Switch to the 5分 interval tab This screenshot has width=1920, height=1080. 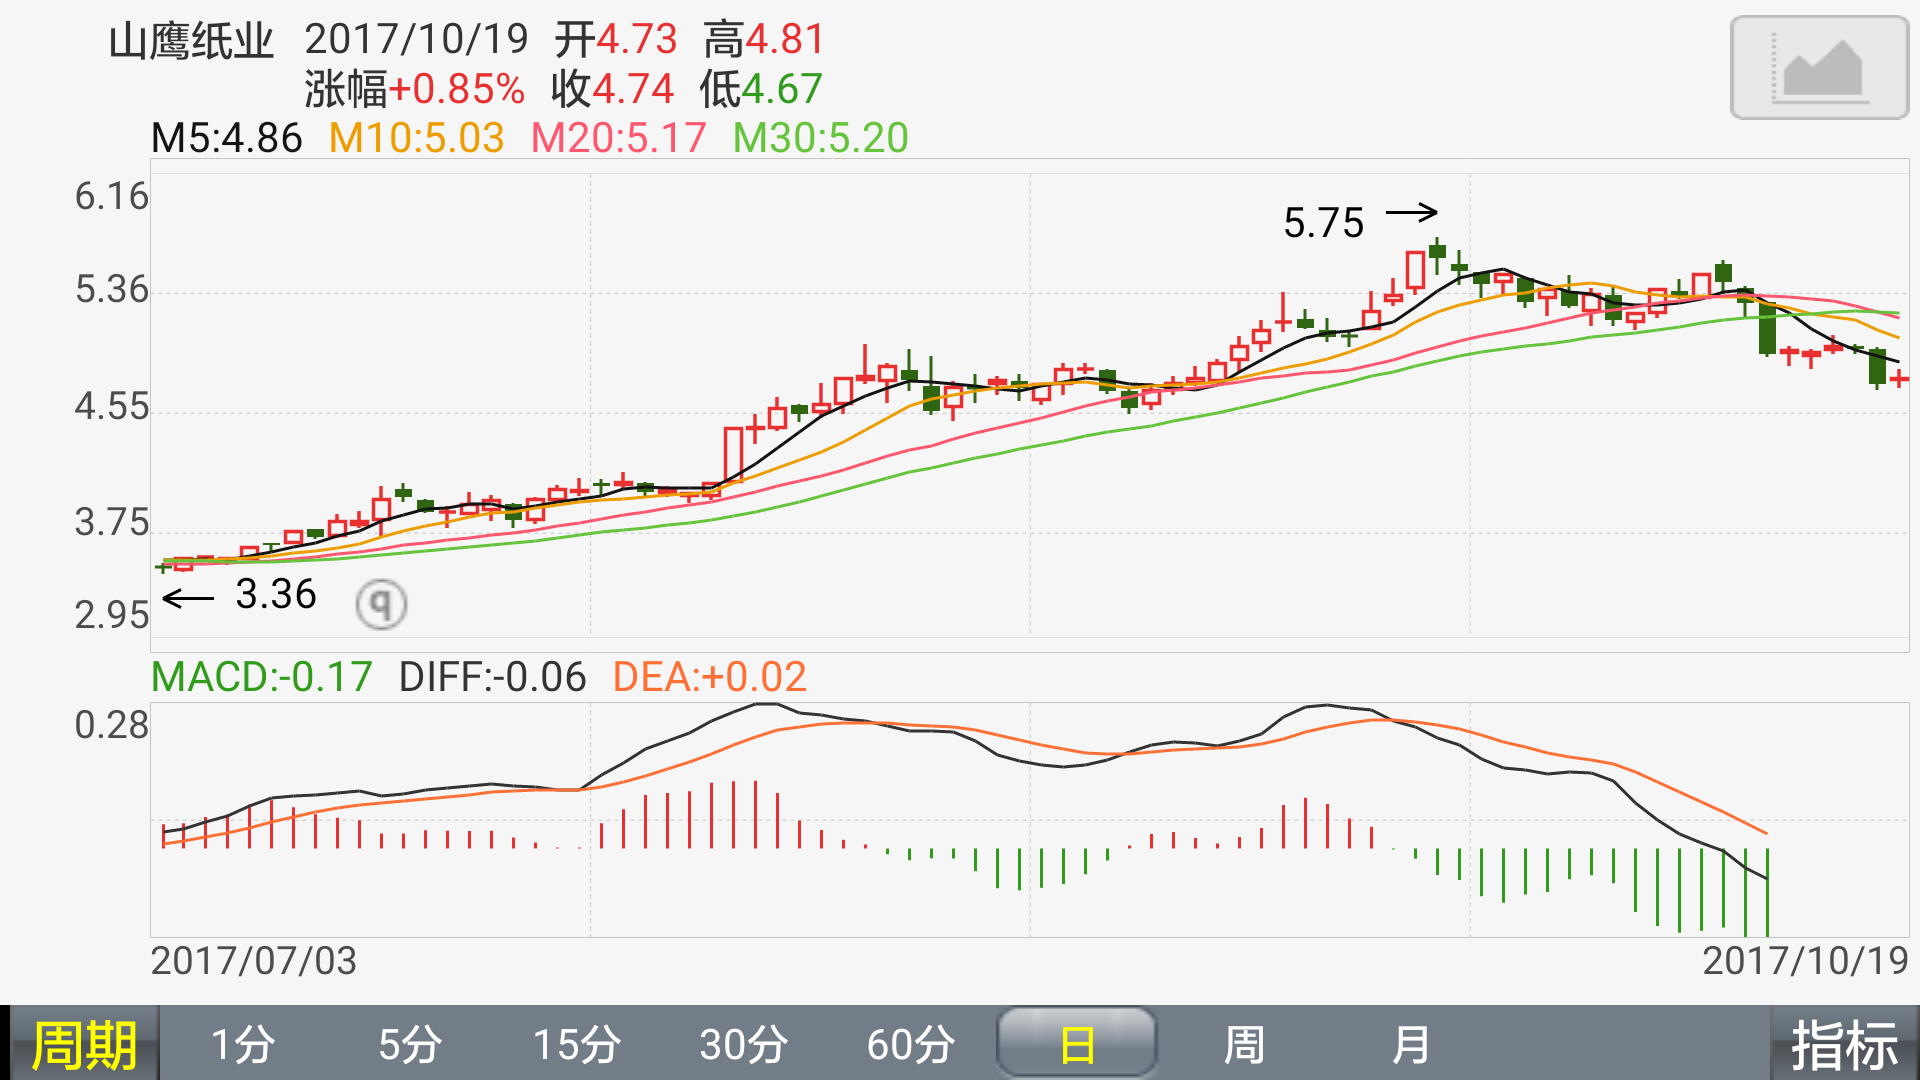coord(410,1045)
